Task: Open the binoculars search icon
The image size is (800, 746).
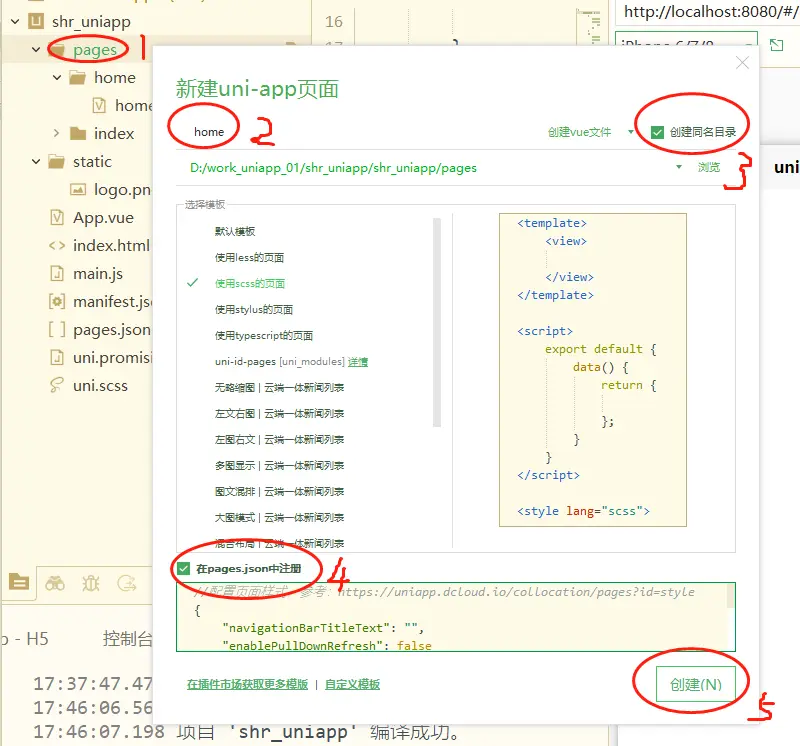Action: coord(55,583)
